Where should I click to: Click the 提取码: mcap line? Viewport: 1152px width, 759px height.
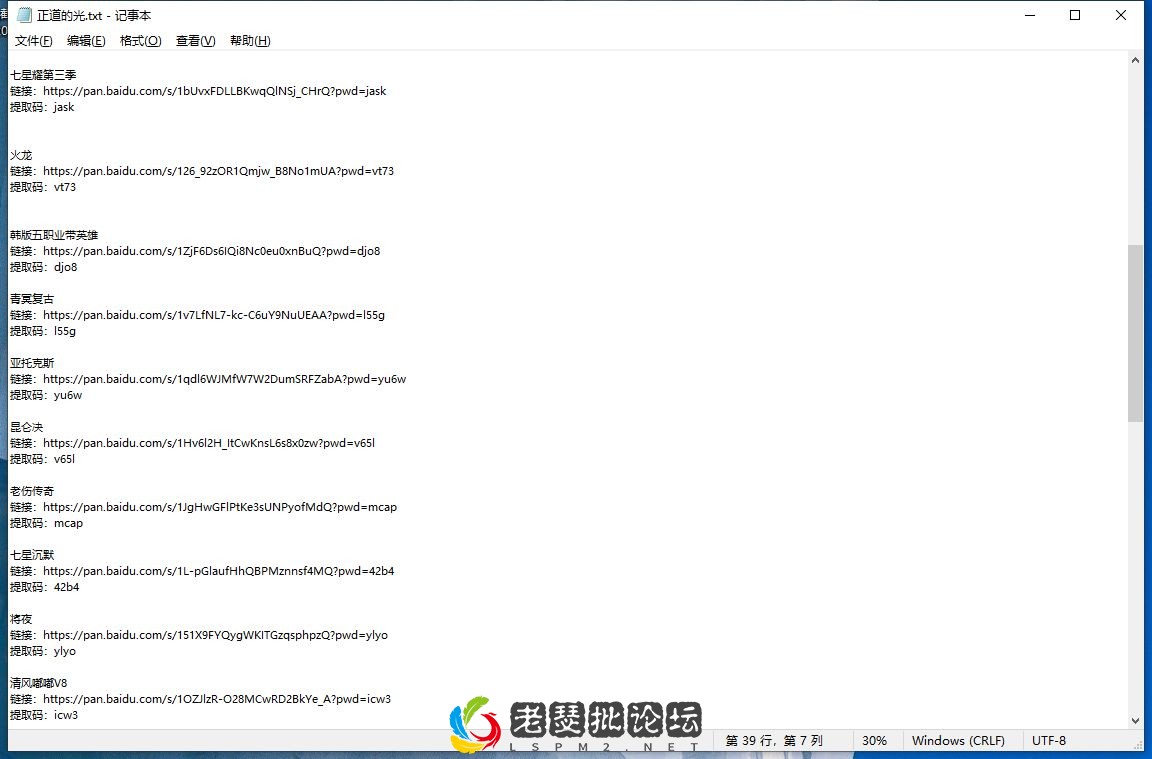click(46, 523)
